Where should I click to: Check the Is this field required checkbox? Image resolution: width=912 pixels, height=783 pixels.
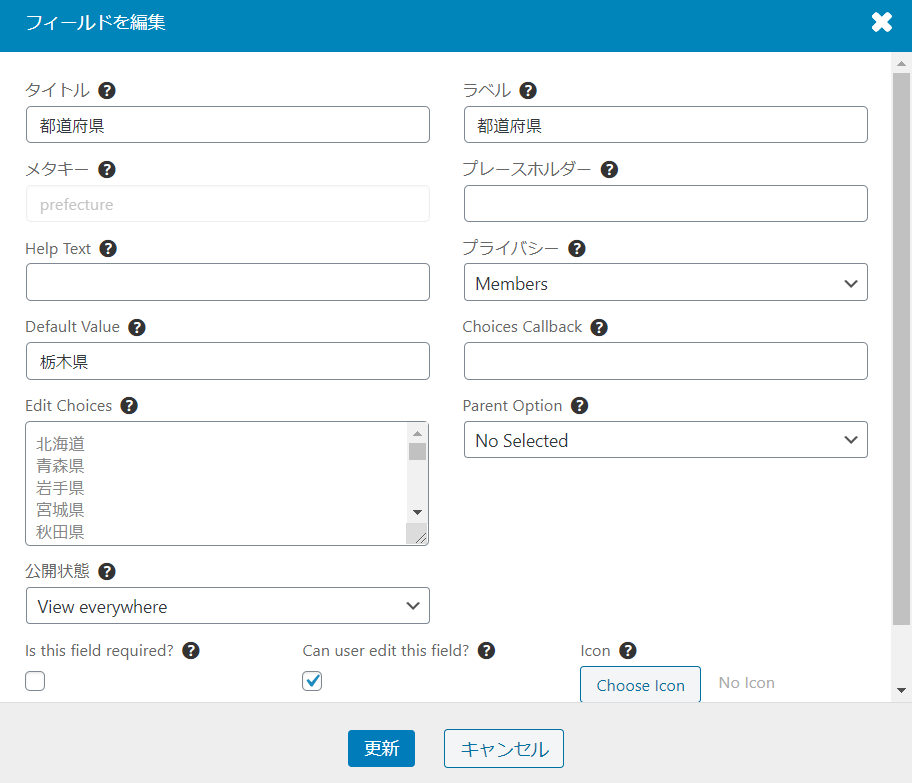[x=35, y=681]
